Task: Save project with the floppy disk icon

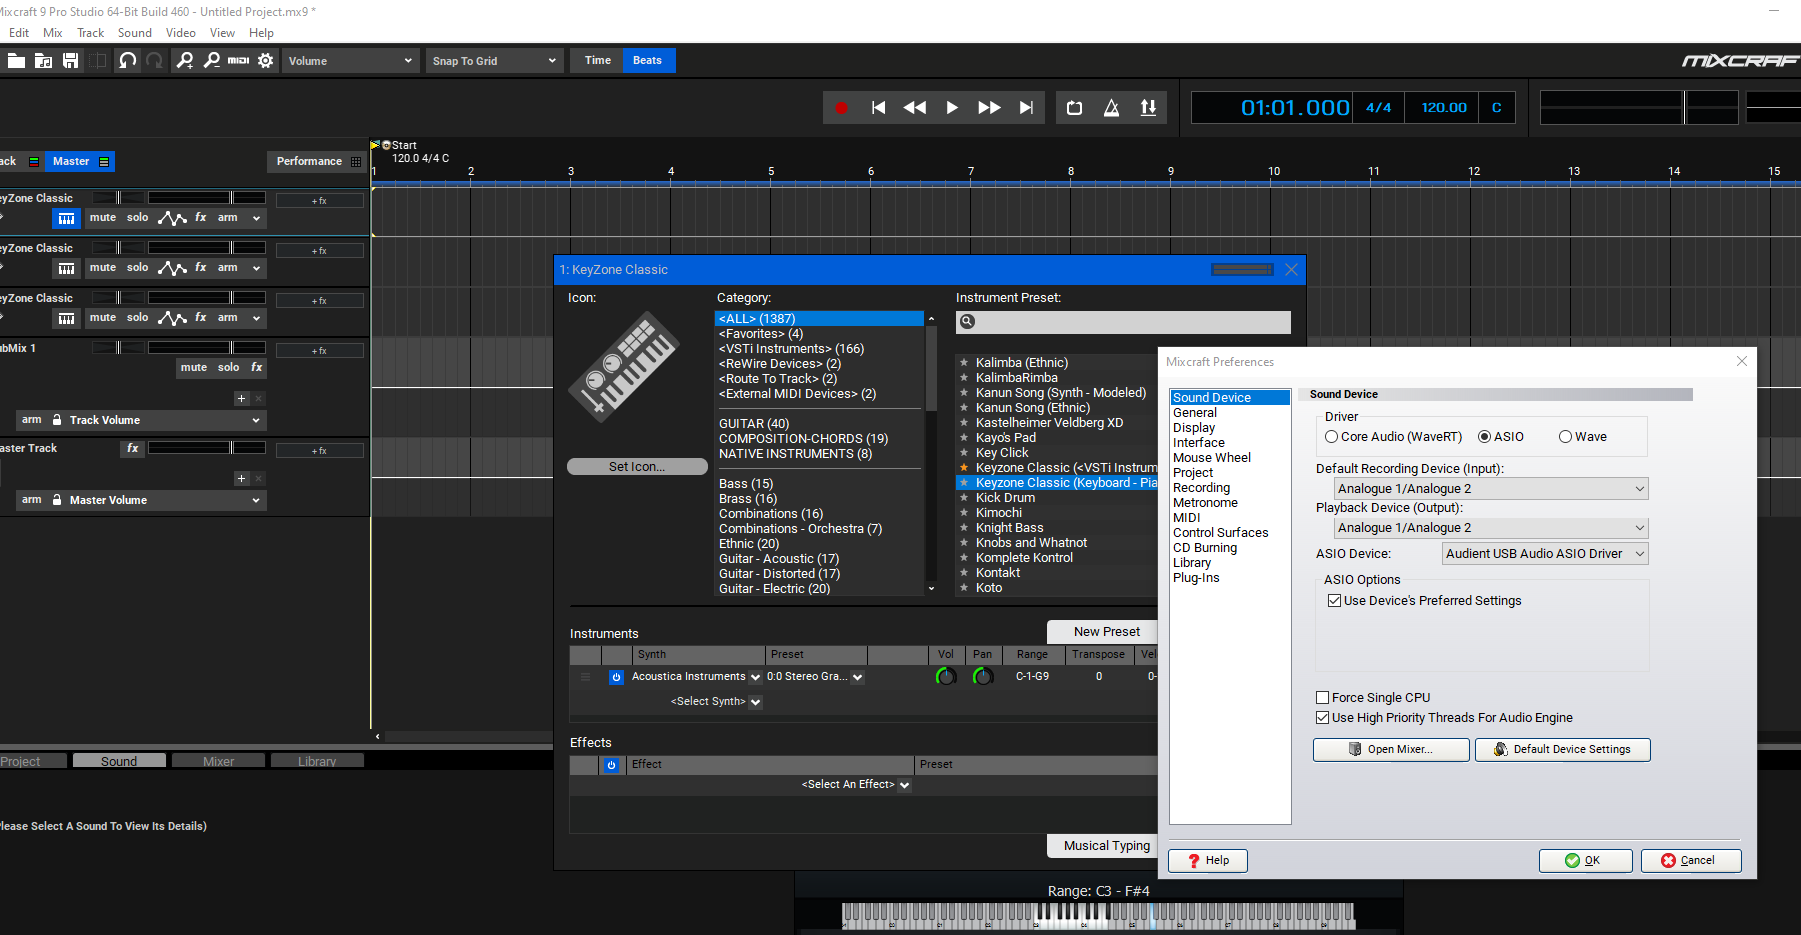Action: click(x=70, y=61)
